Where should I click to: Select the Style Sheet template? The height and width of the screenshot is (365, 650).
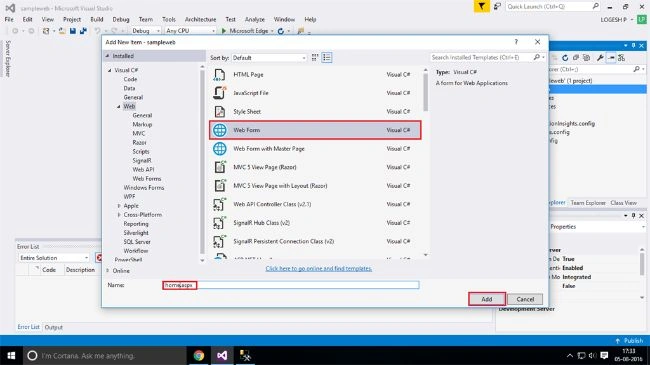(315, 112)
